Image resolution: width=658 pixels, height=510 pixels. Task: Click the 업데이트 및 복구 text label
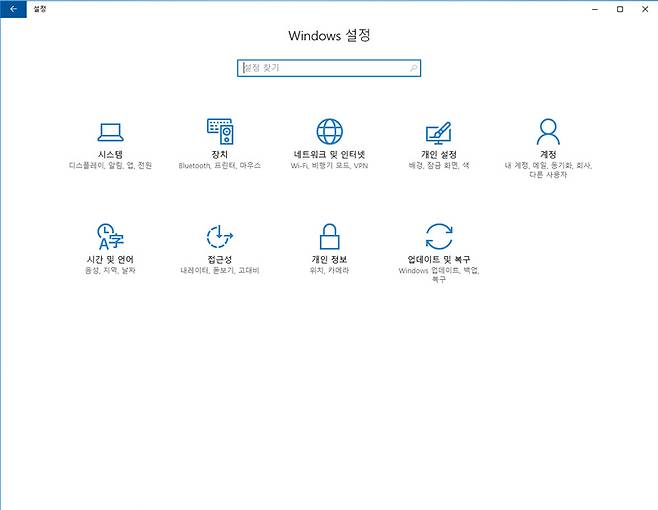(438, 260)
